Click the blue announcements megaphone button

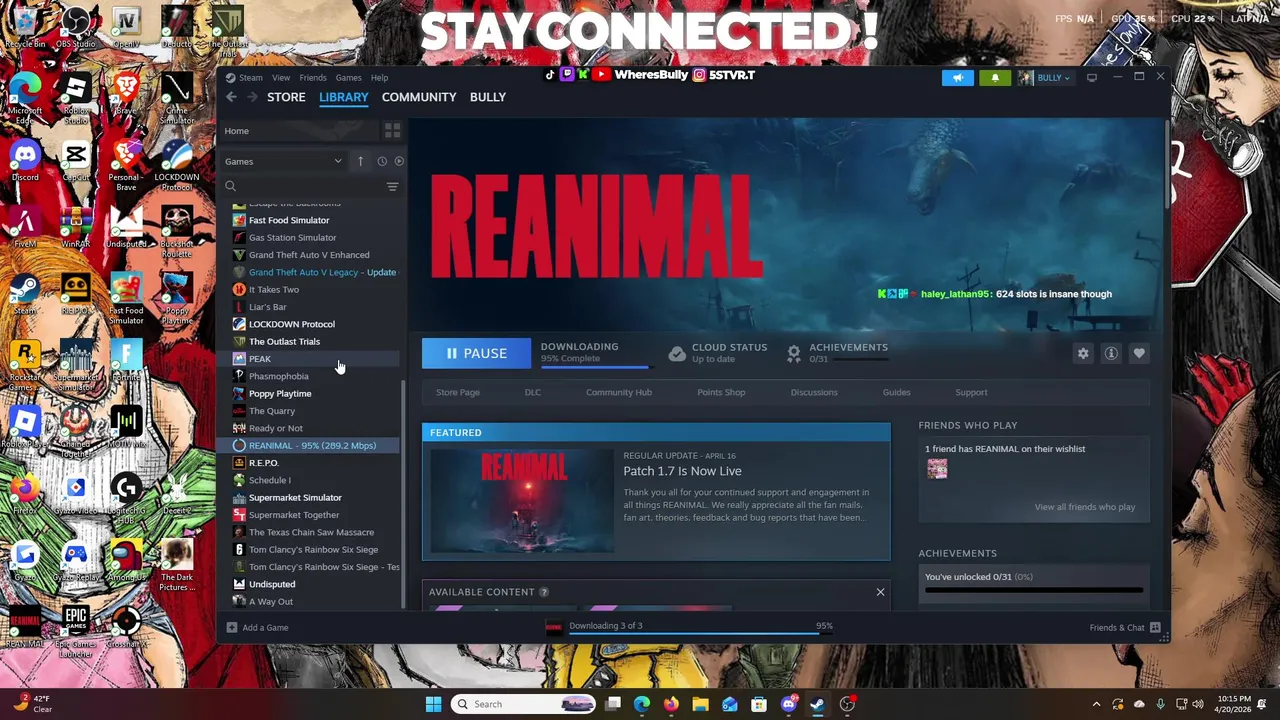pos(958,77)
